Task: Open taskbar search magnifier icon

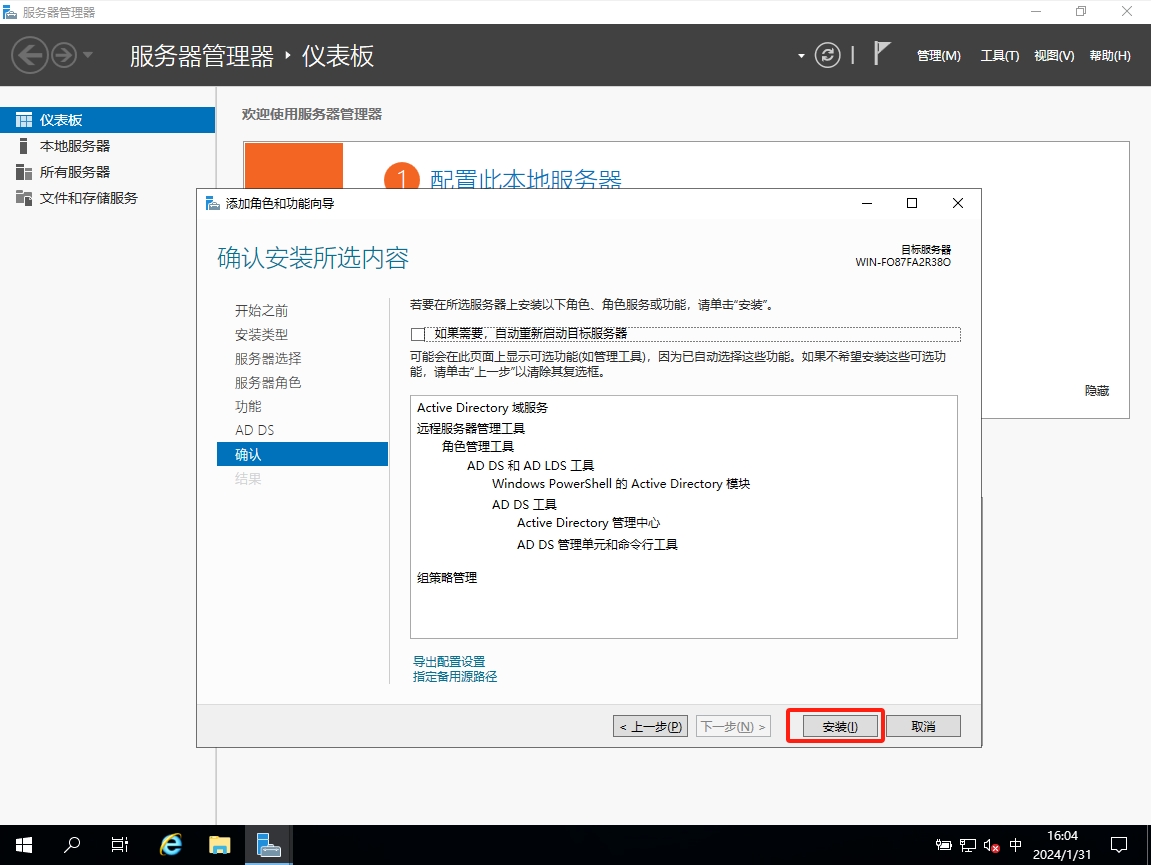Action: click(x=72, y=845)
